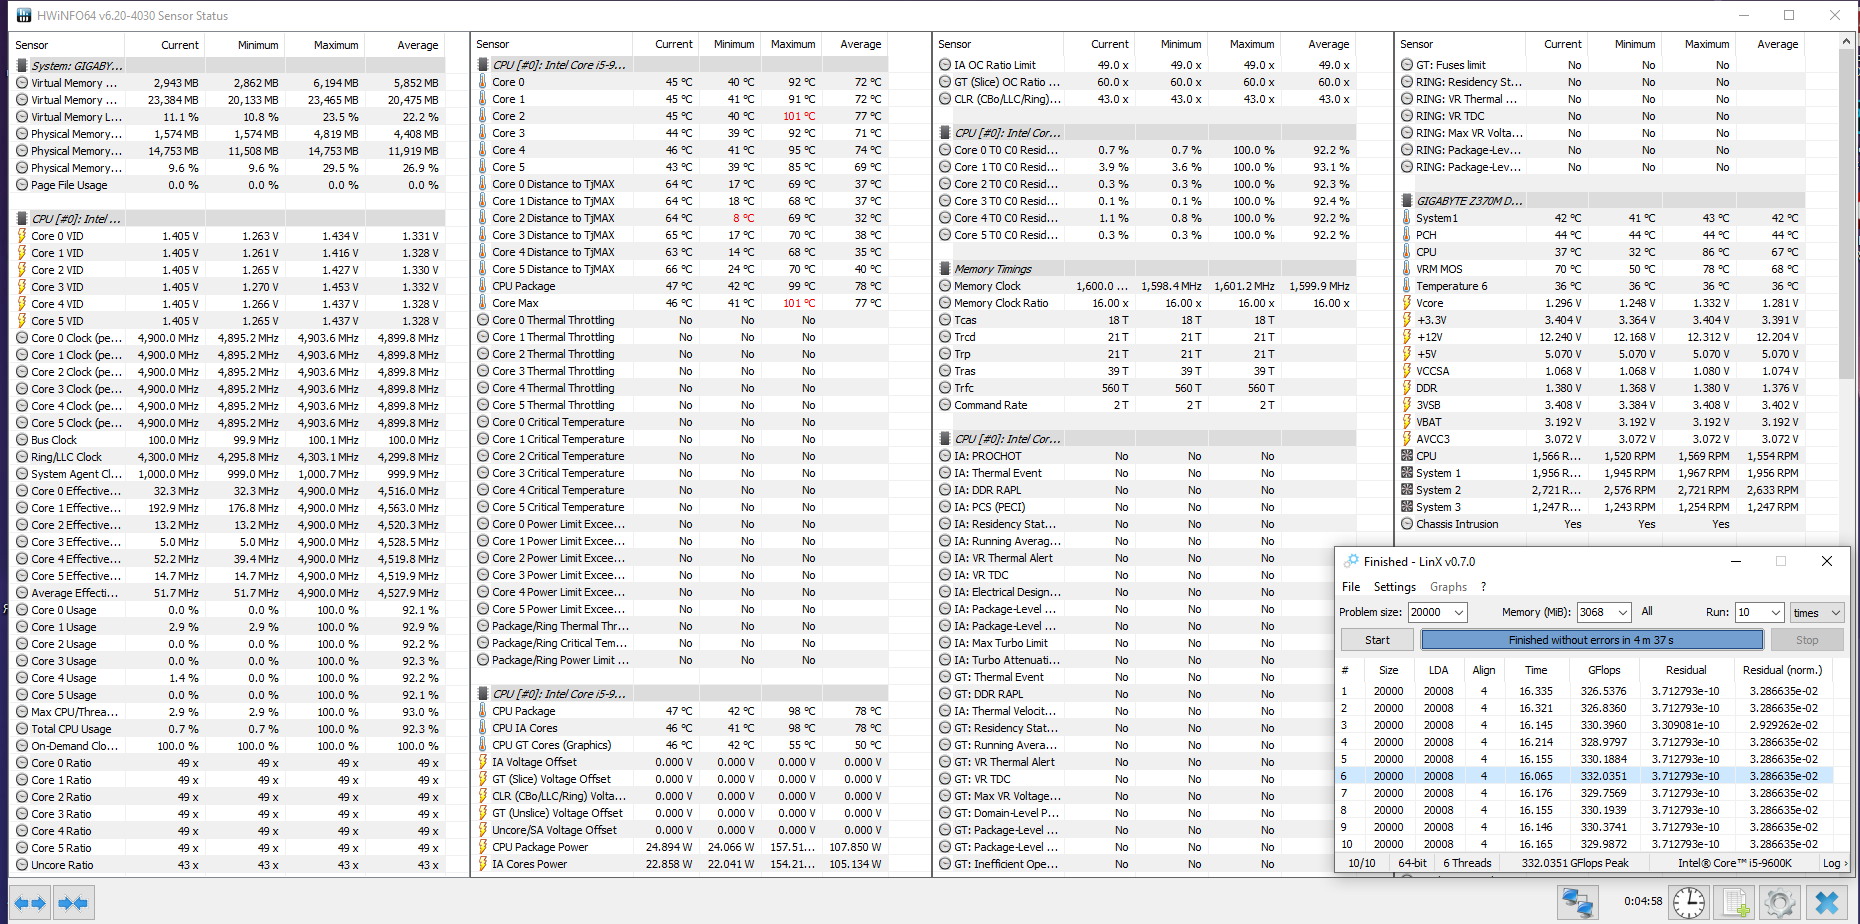The width and height of the screenshot is (1860, 924).
Task: Click the icon beside Page File Usage
Action: point(22,185)
